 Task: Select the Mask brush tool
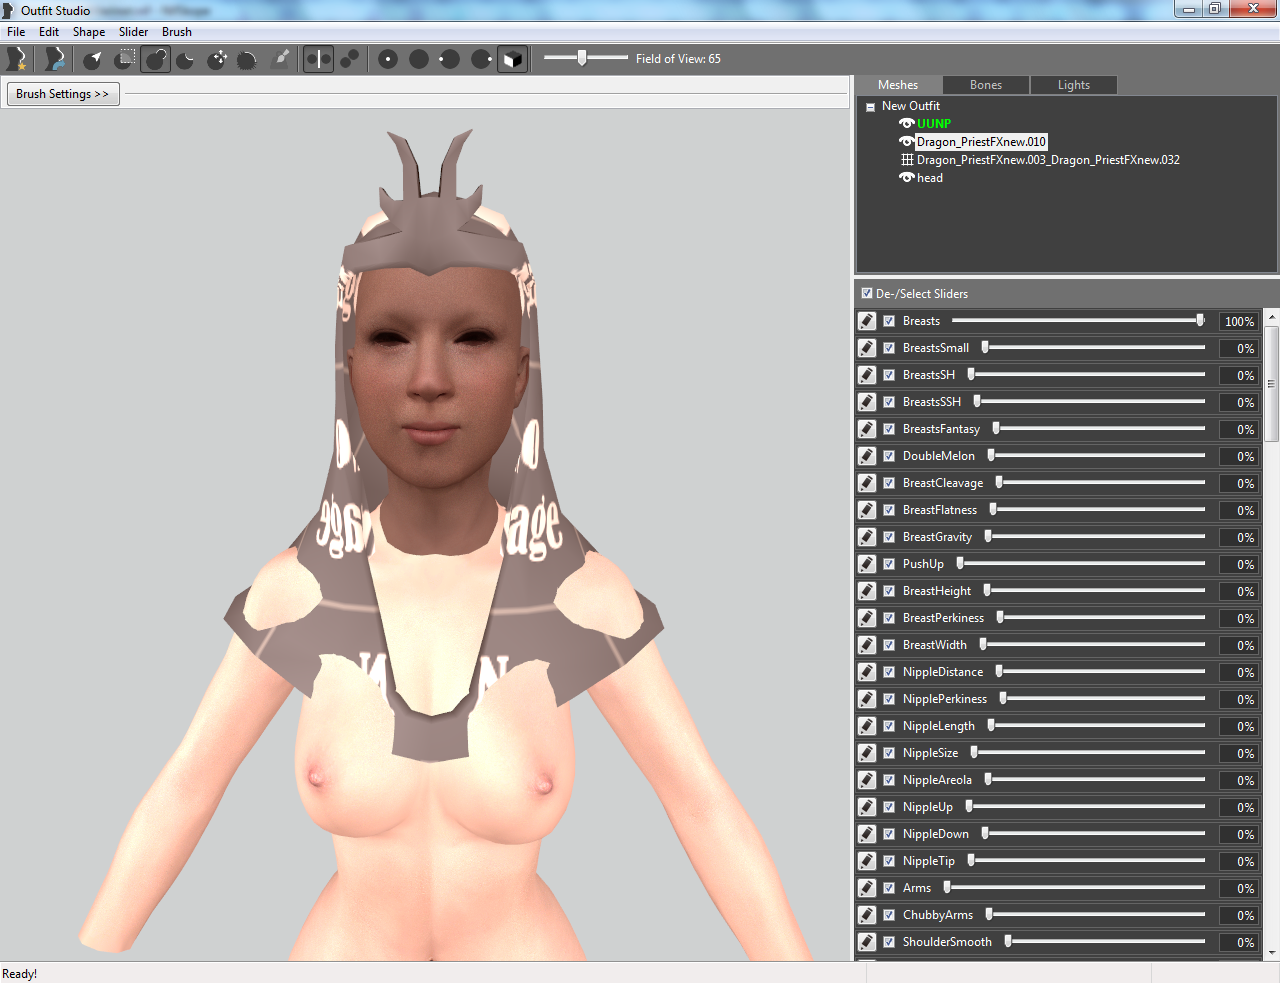124,59
